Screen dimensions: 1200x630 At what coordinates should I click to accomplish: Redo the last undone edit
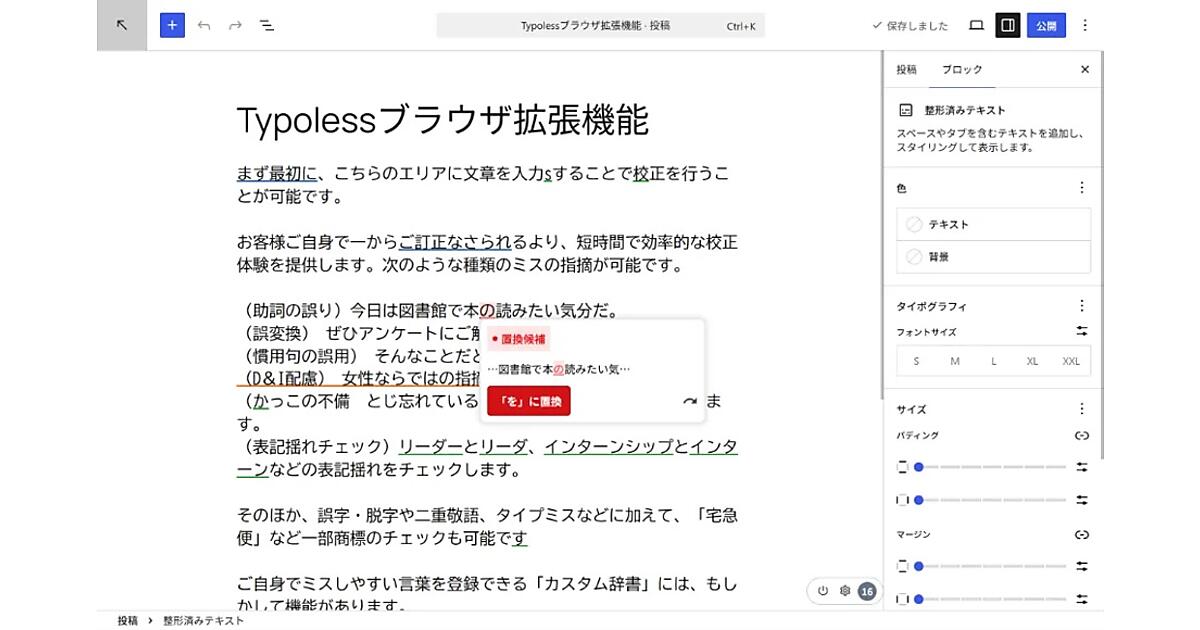click(235, 25)
